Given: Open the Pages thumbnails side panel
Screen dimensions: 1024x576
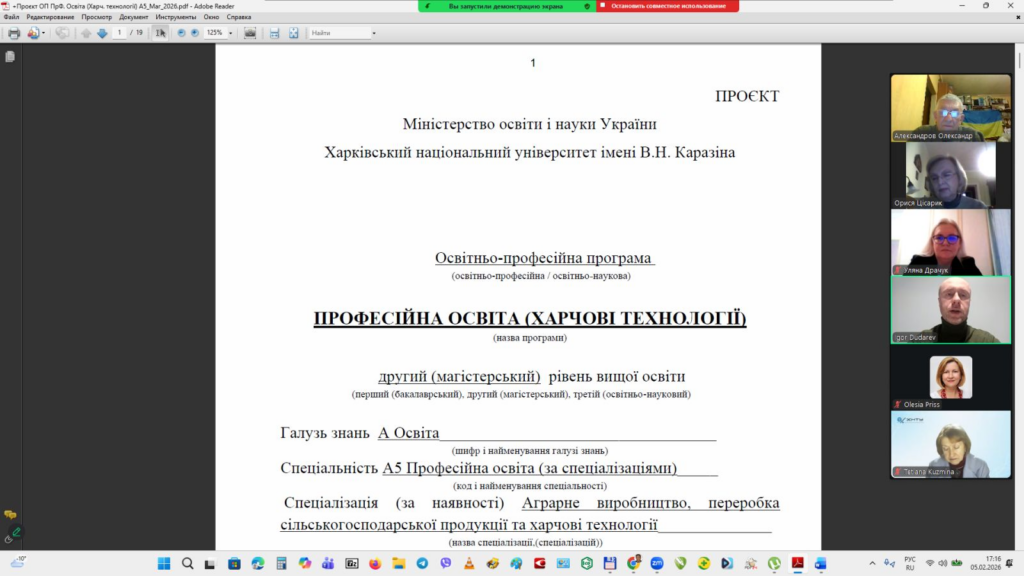Looking at the screenshot, I should [x=10, y=57].
